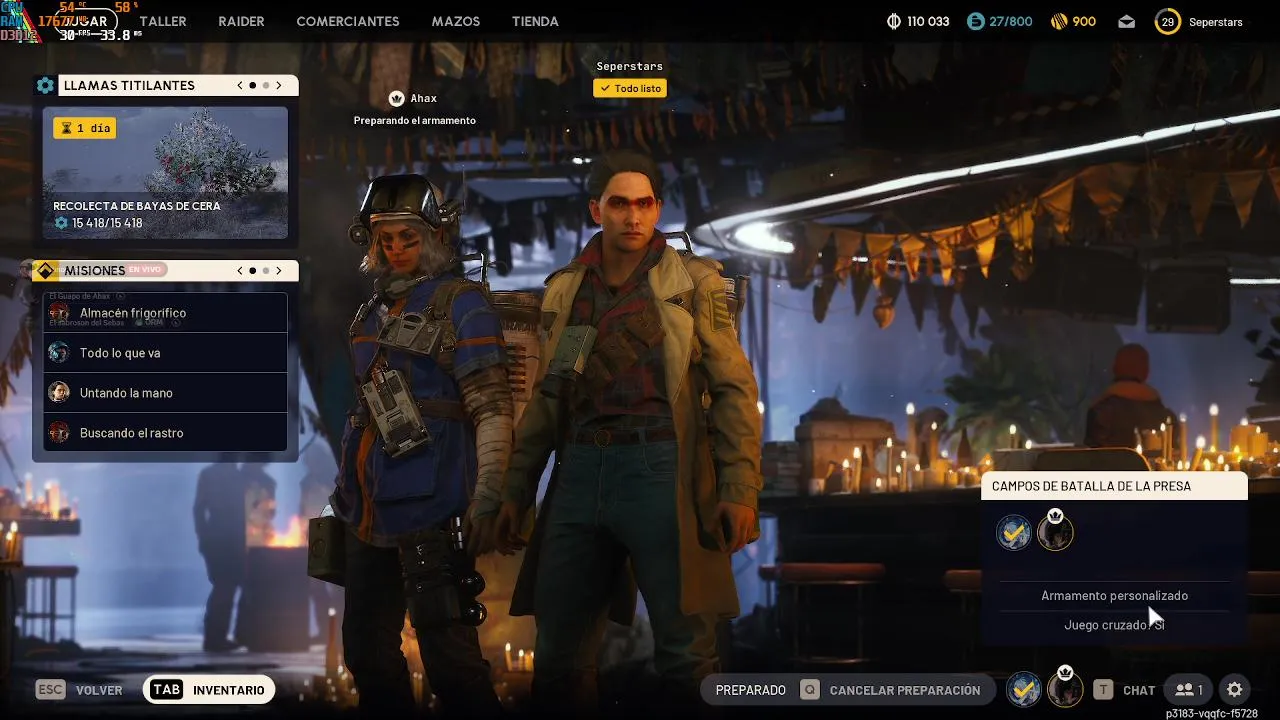The width and height of the screenshot is (1280, 720).
Task: Go to next Misiones page arrow
Action: click(279, 271)
